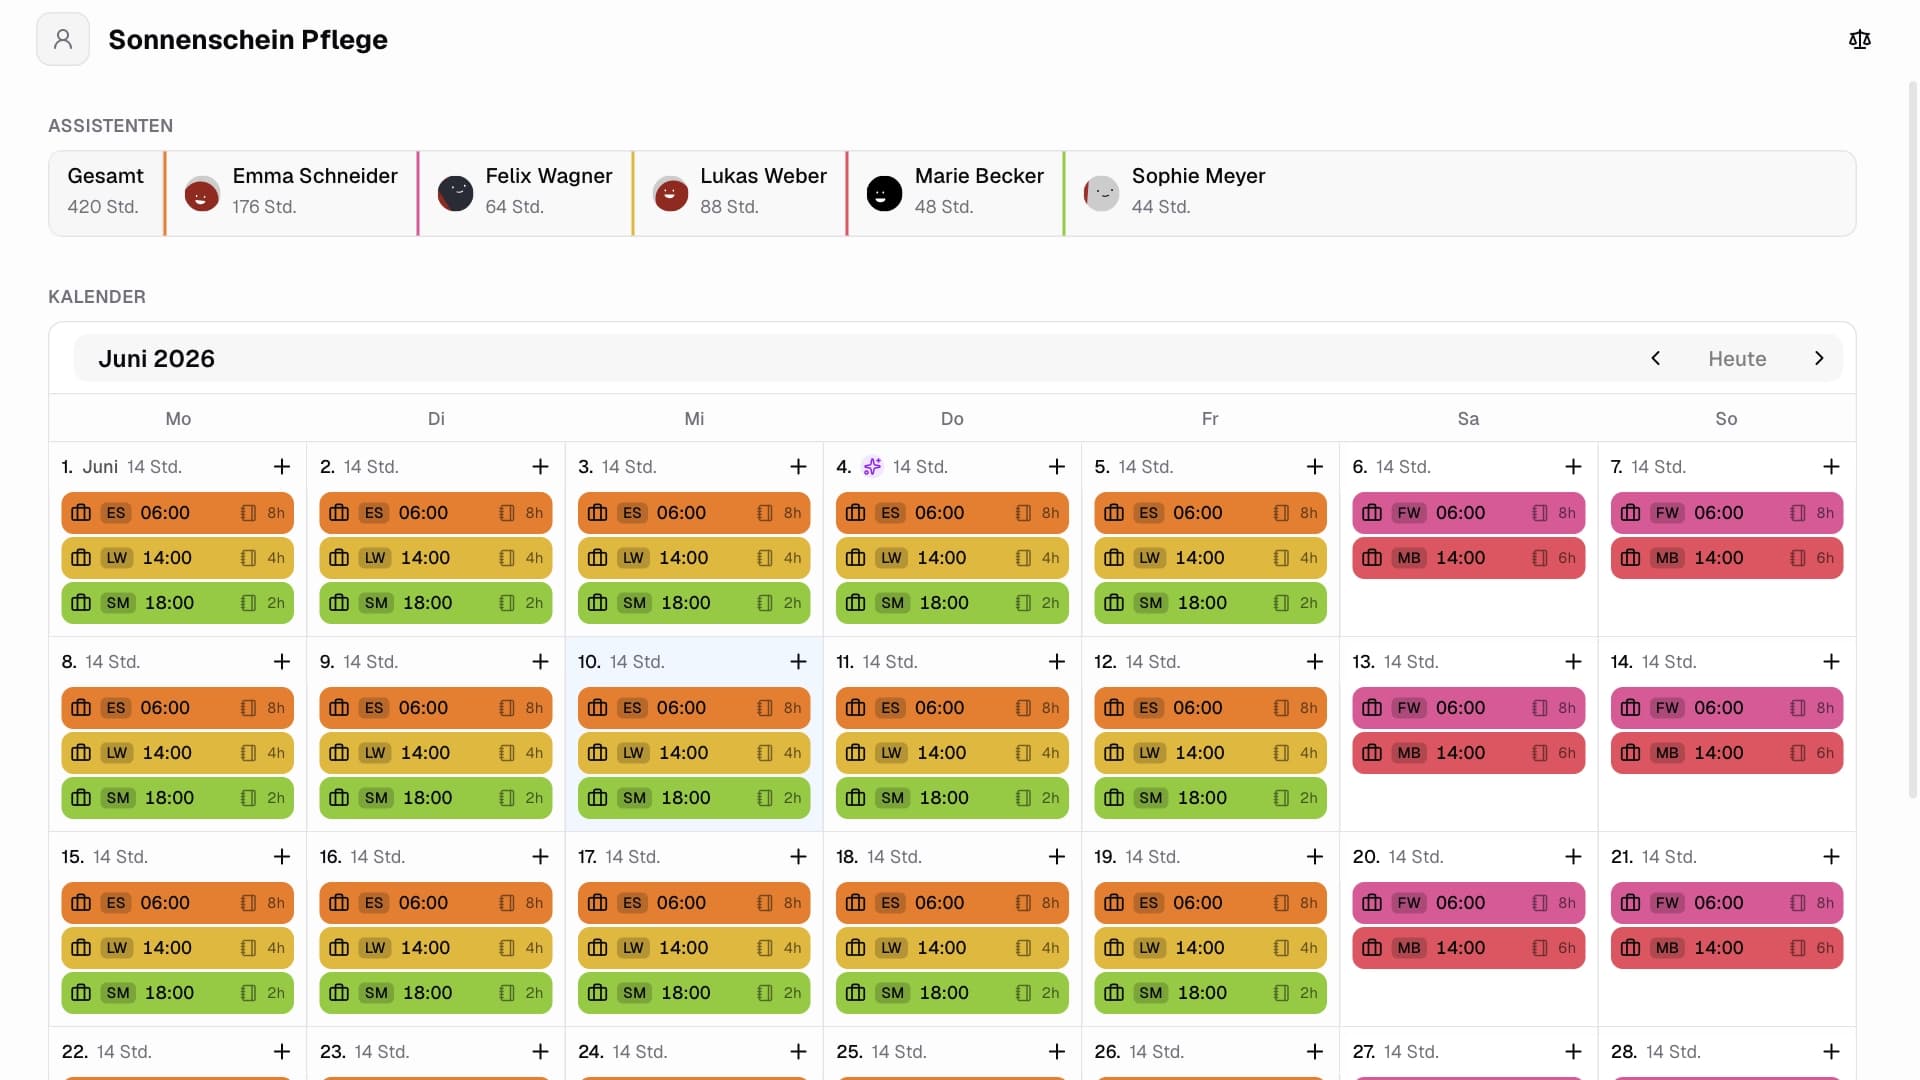The width and height of the screenshot is (1920, 1080).
Task: Add a shift on June 18
Action: 1056,857
